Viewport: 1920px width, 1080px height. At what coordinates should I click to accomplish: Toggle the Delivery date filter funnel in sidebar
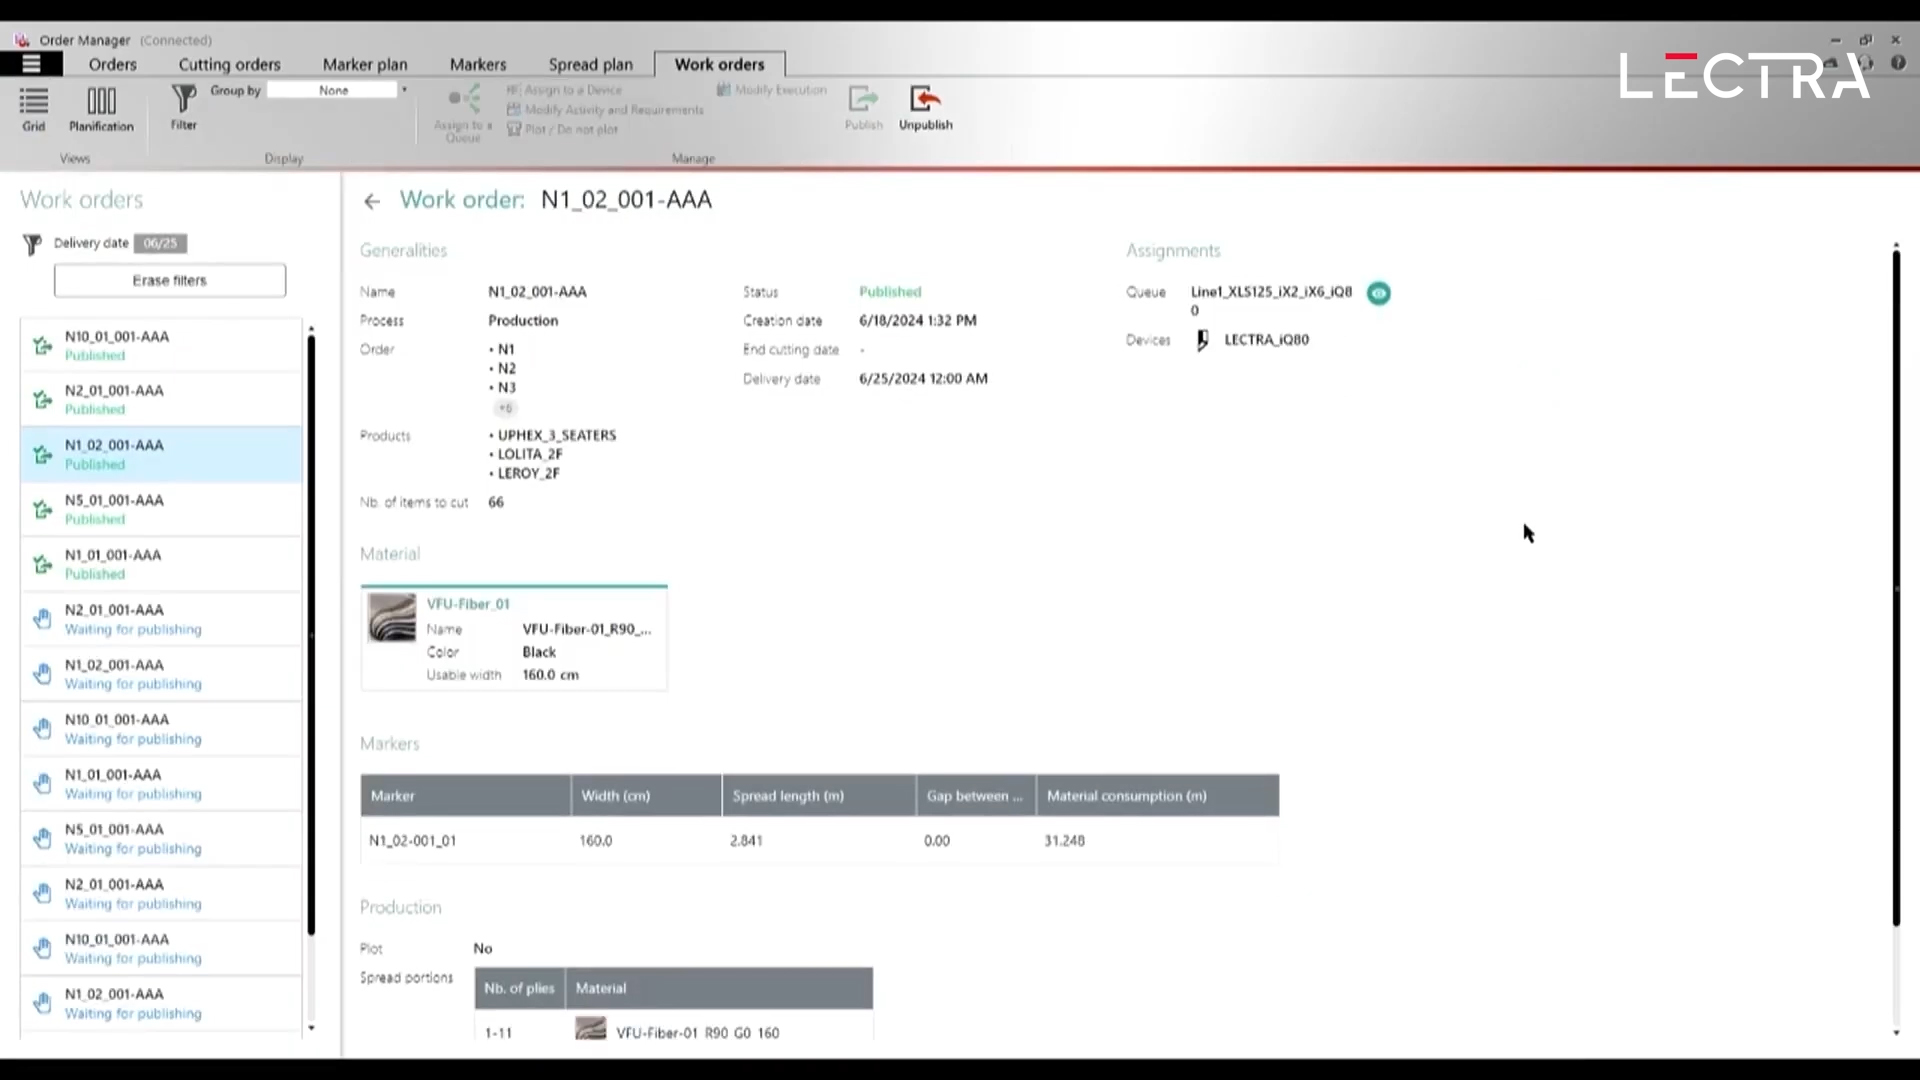click(32, 244)
